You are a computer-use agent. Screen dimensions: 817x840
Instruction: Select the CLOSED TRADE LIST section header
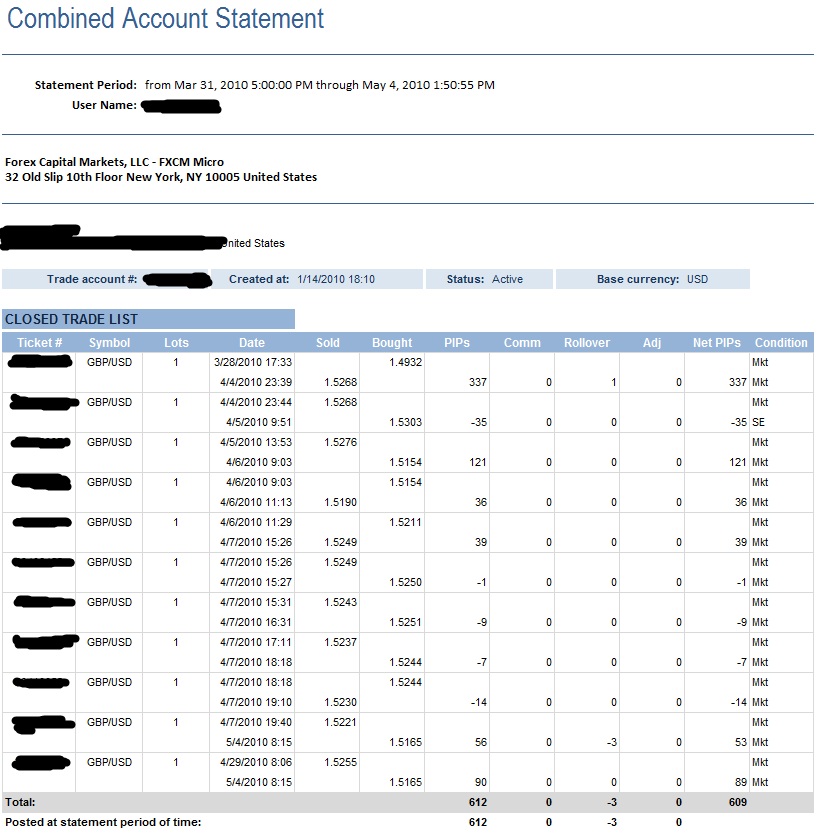point(72,320)
